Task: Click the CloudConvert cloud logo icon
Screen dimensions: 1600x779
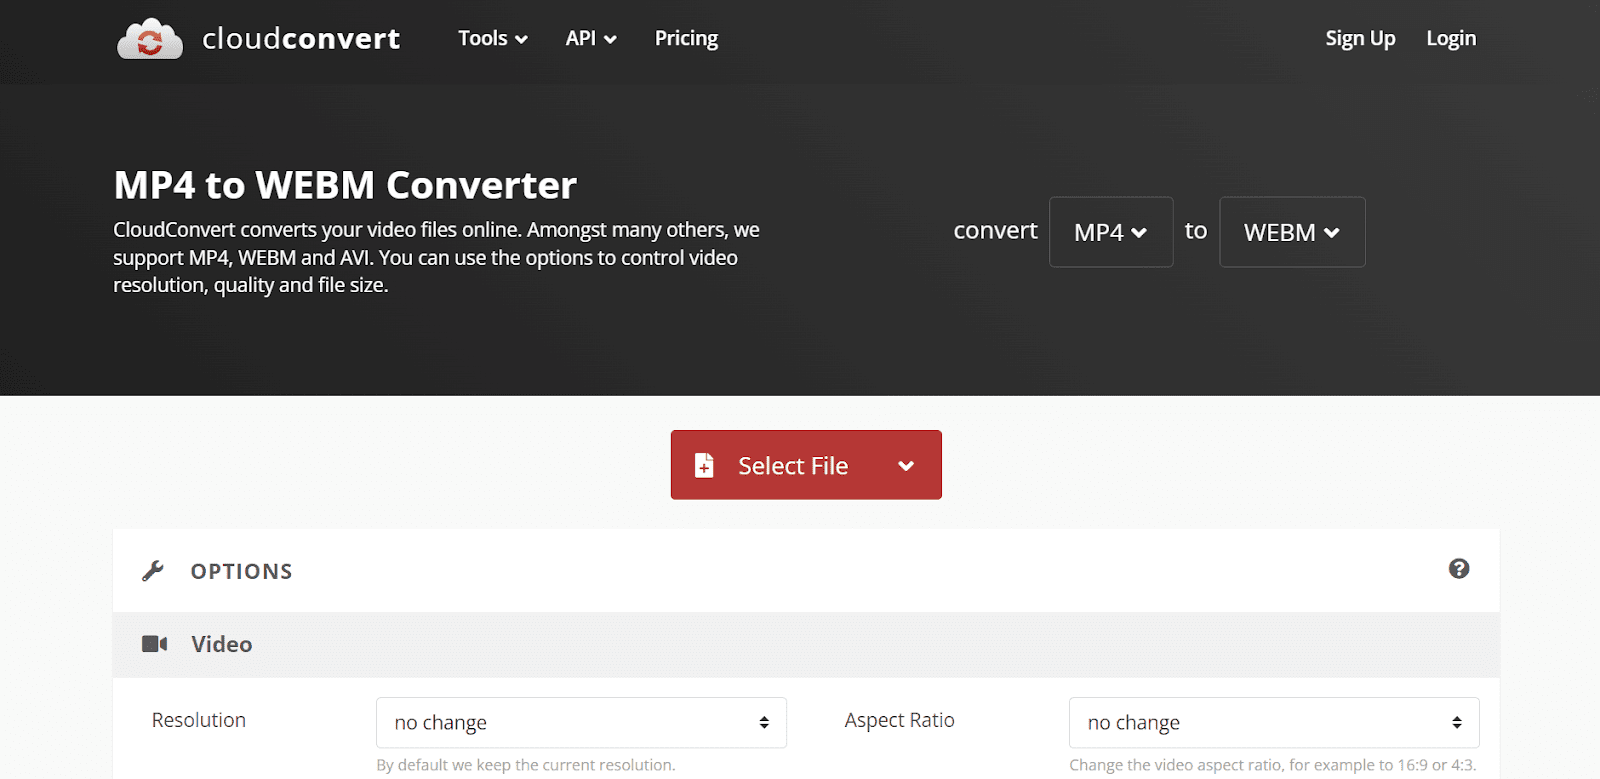Action: click(x=150, y=39)
